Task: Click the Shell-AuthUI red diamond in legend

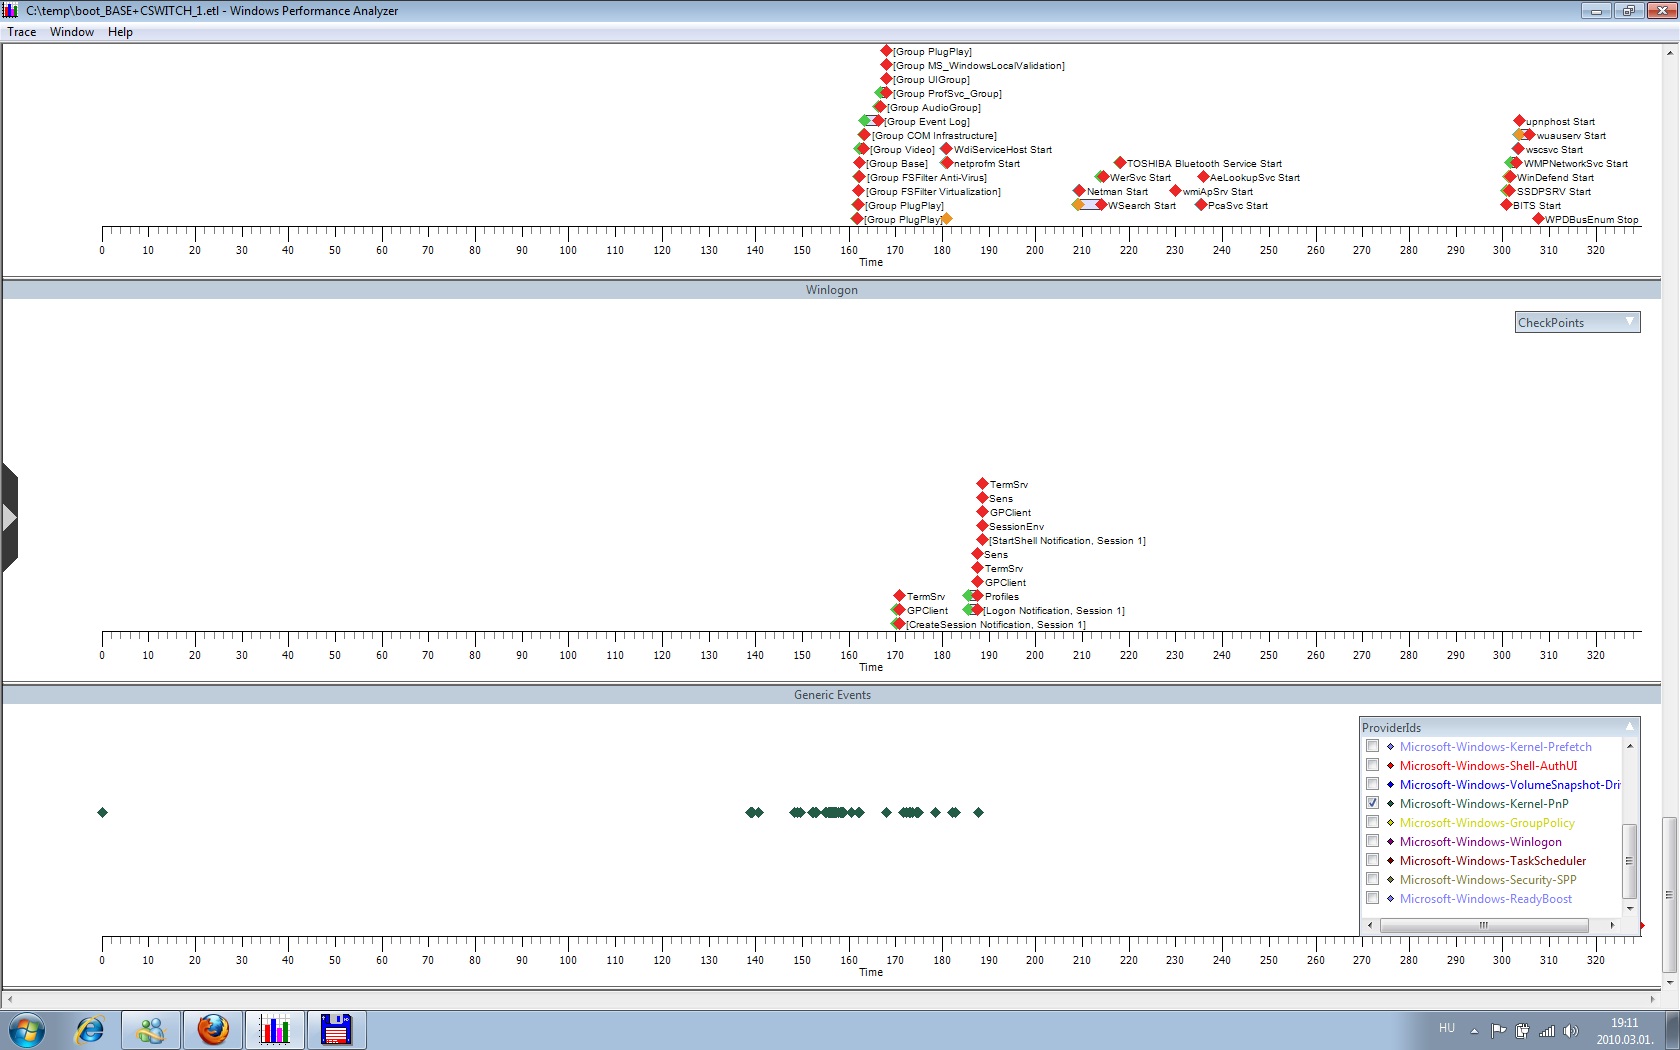Action: [1390, 765]
